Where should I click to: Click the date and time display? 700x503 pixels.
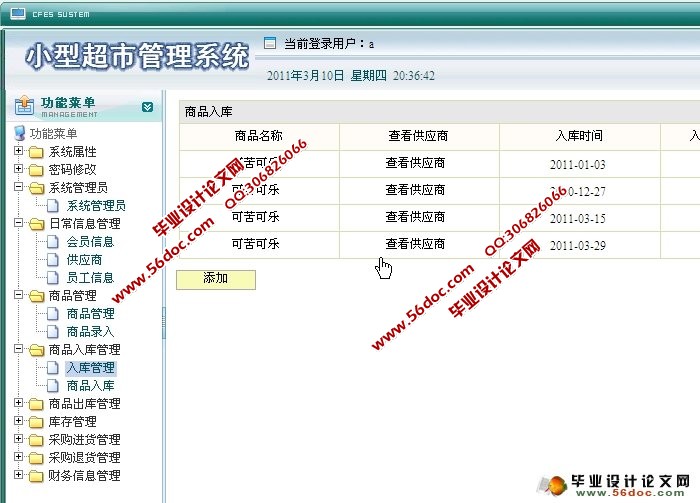coord(350,75)
